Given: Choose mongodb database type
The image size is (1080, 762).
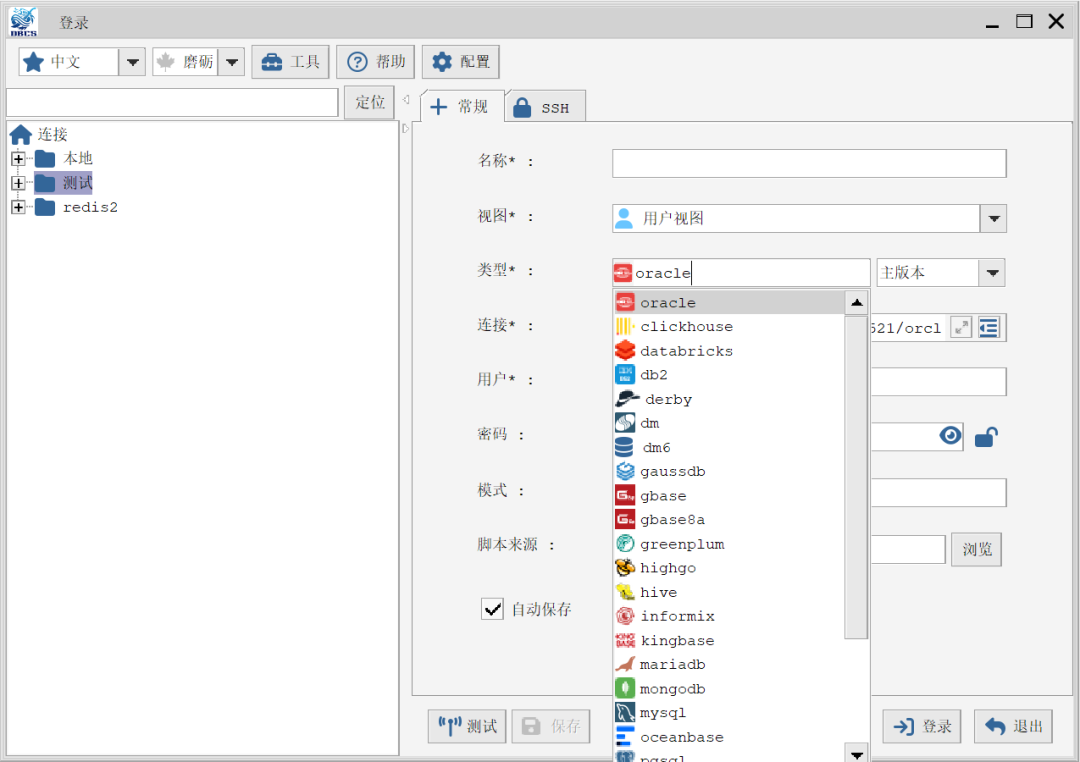Looking at the screenshot, I should point(729,688).
